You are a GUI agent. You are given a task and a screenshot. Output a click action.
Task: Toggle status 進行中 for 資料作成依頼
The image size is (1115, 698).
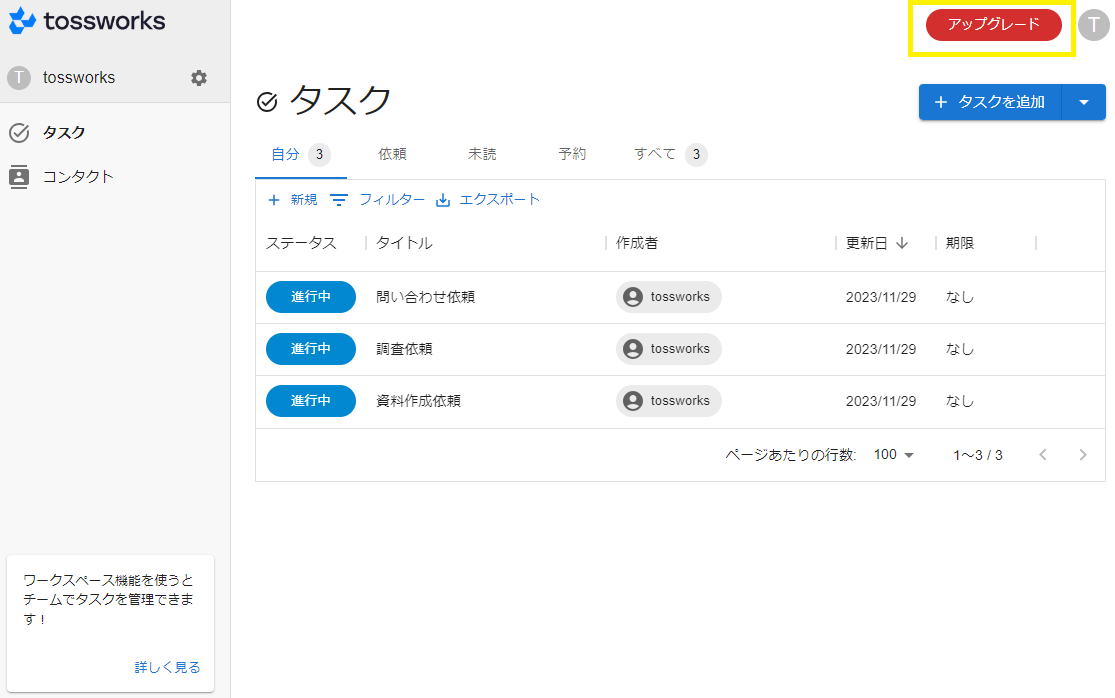pos(311,401)
